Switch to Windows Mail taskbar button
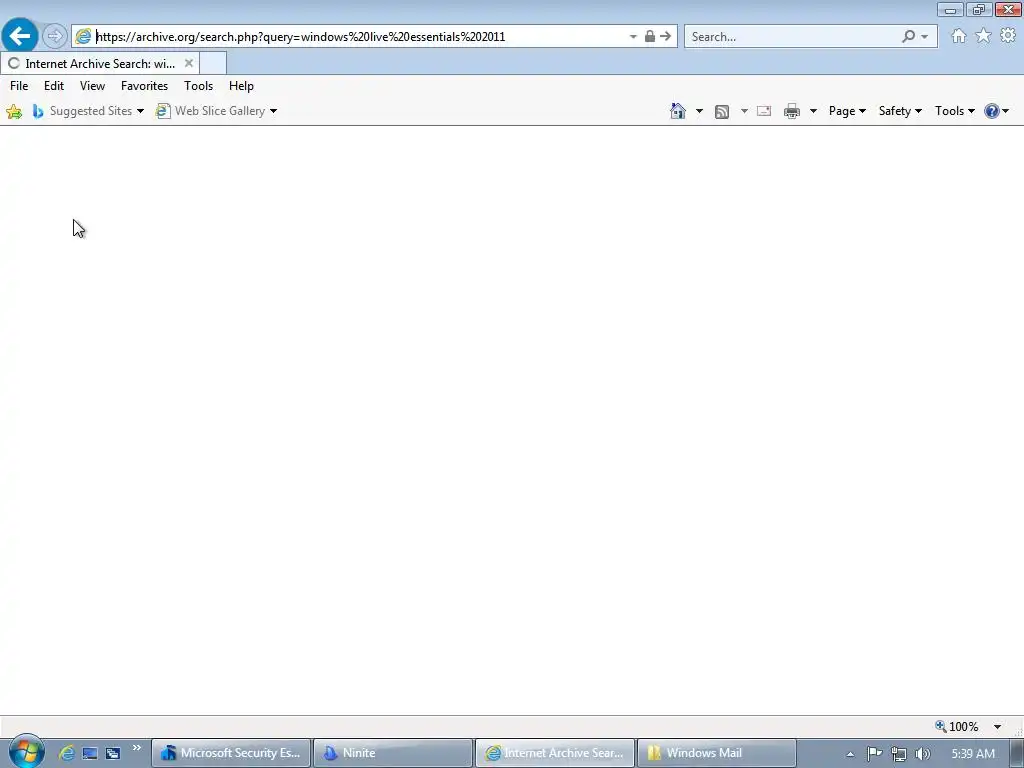 tap(716, 753)
